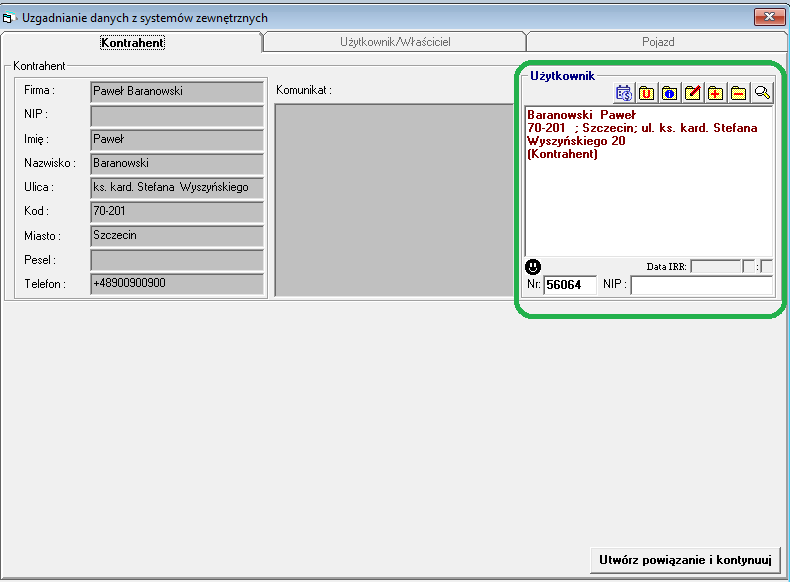Screen dimensions: 790x582
Task: Select the Kontrahent tab
Action: click(132, 43)
